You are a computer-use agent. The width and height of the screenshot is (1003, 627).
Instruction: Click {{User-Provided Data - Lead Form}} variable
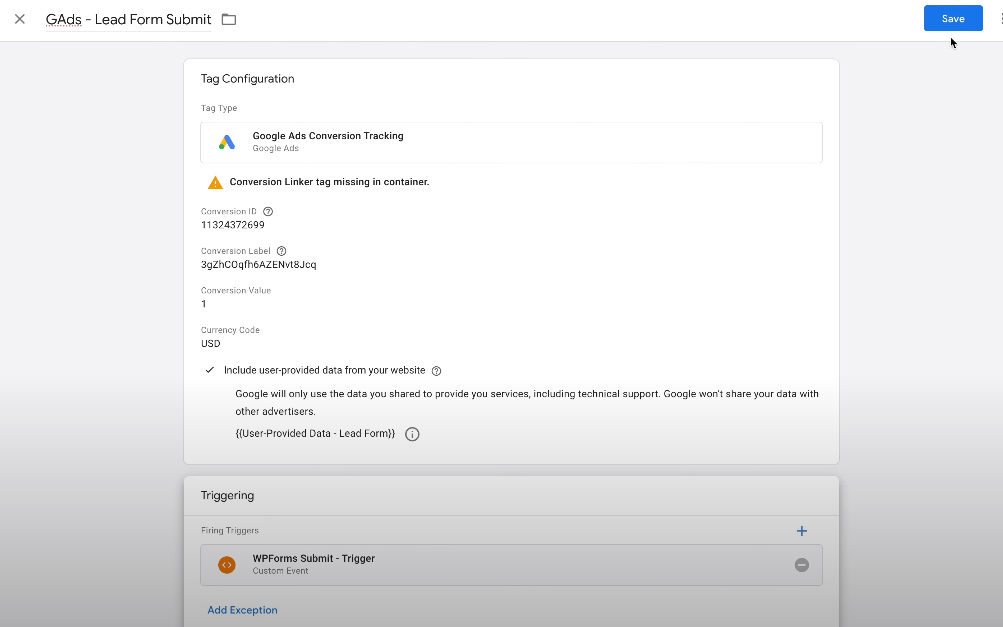coord(315,434)
